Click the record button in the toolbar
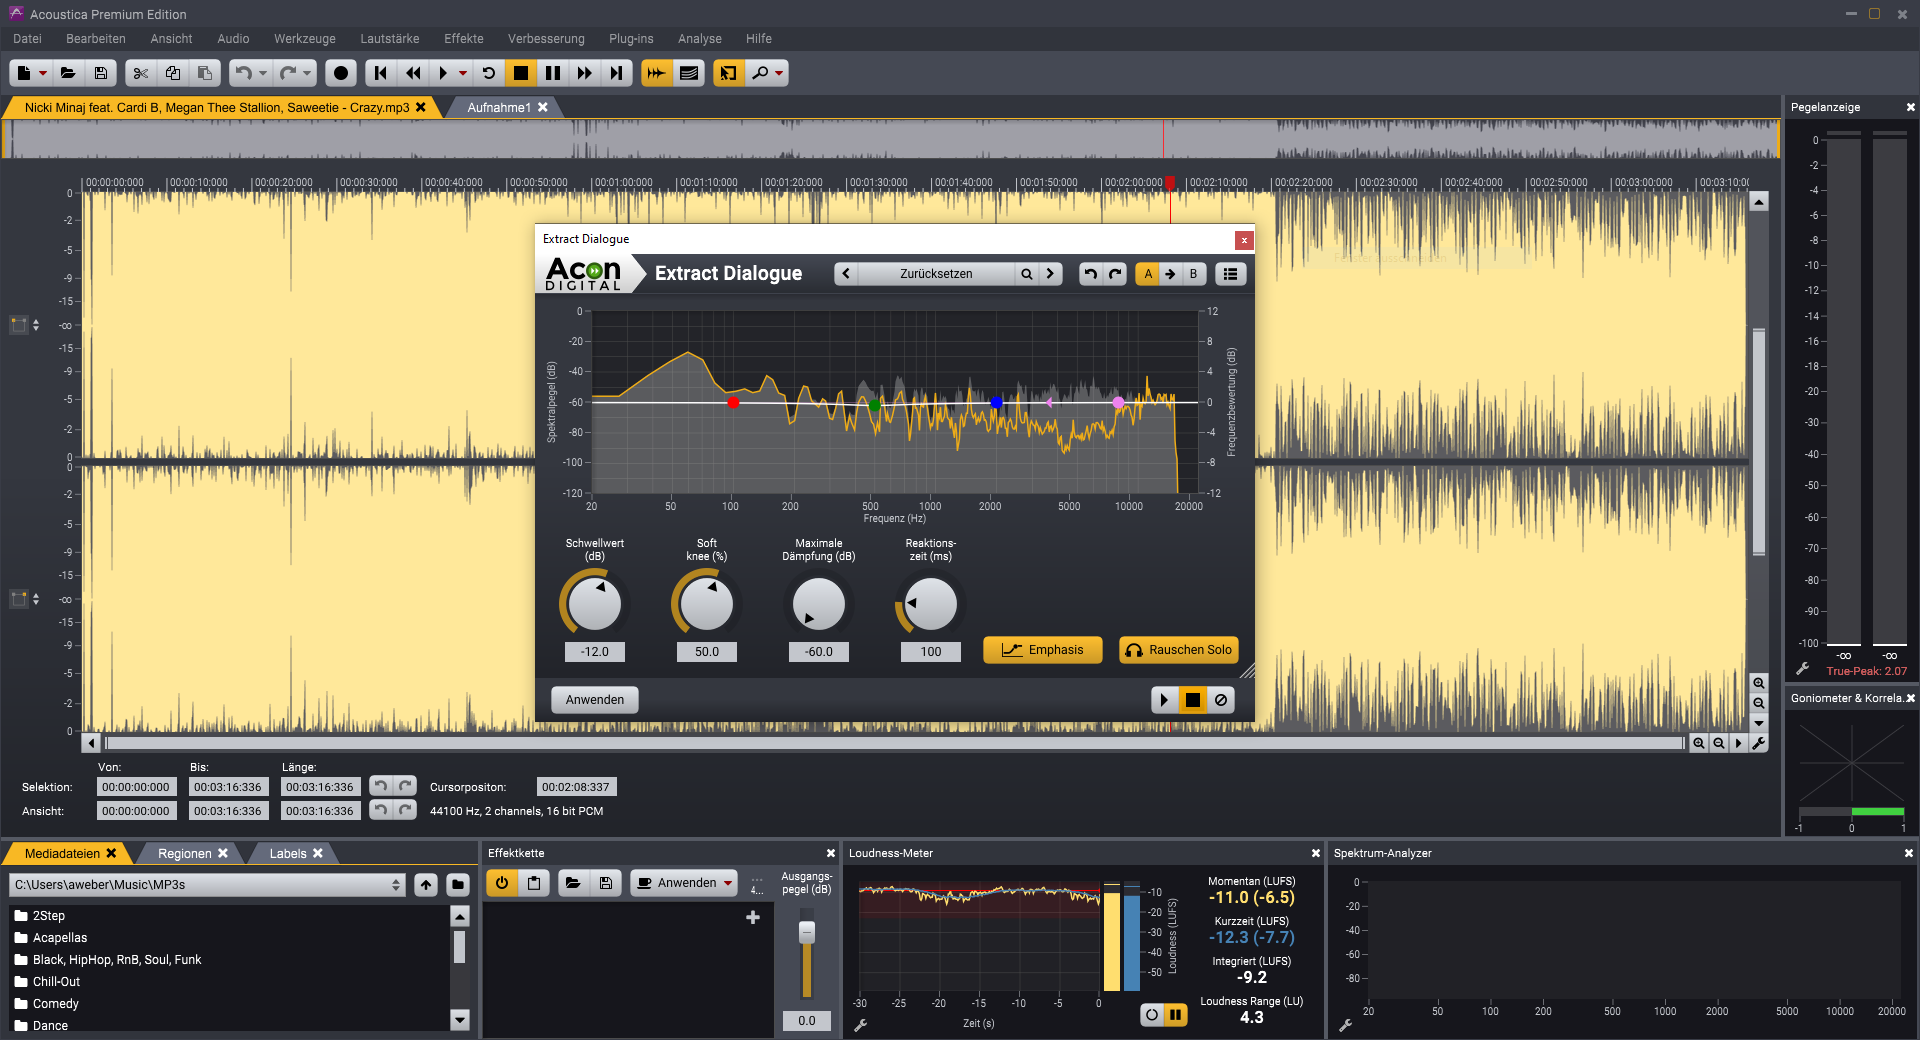This screenshot has height=1040, width=1920. 341,73
